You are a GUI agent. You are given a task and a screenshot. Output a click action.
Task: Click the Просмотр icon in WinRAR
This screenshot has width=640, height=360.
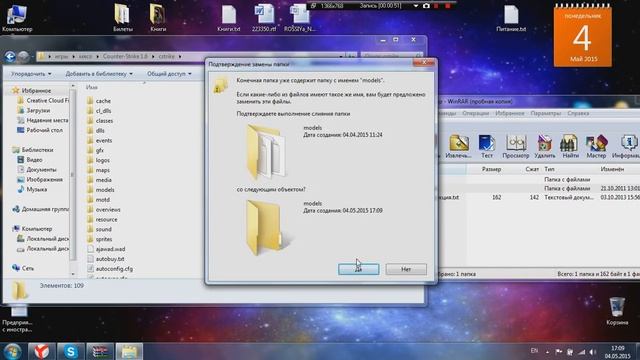pos(516,147)
